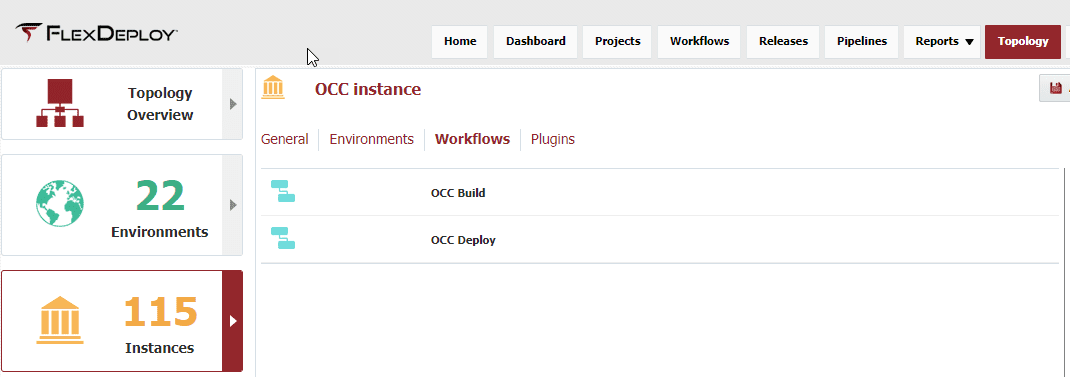Click the vertical scrollbar of workflows list

click(1065, 272)
